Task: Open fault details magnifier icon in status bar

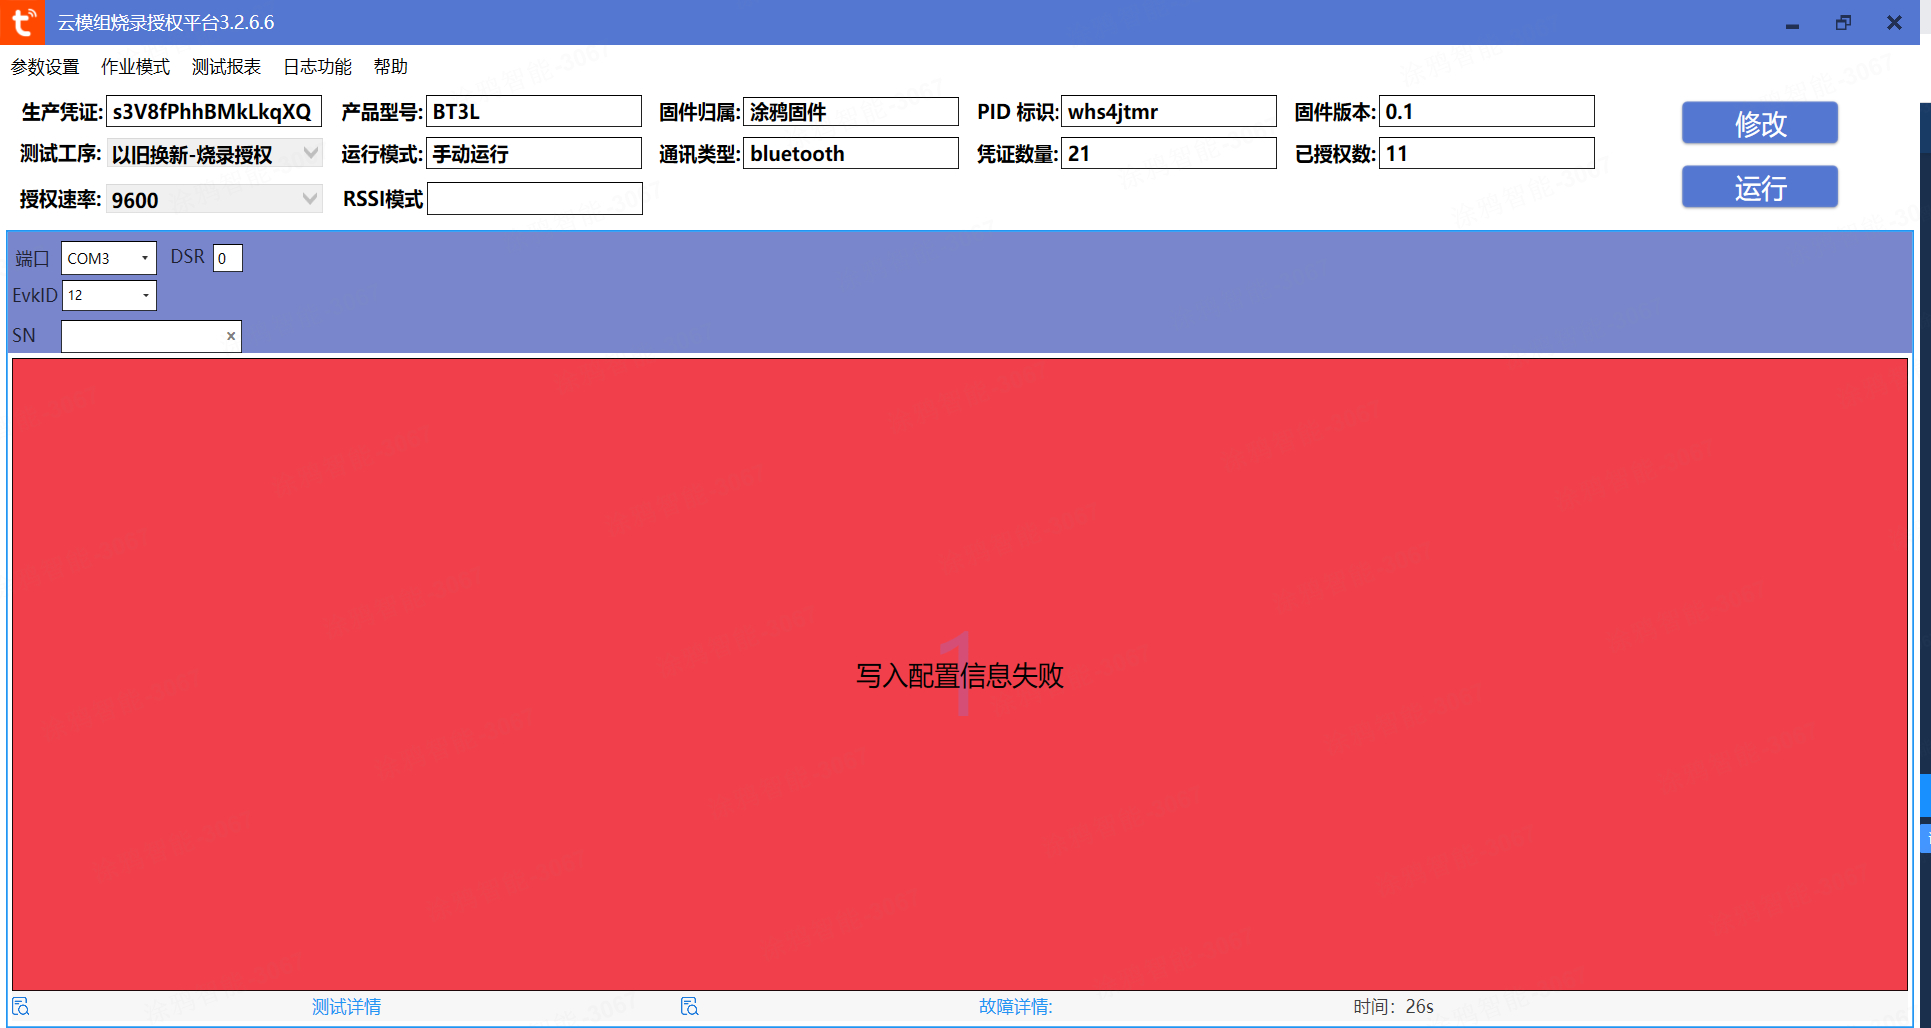Action: tap(689, 1006)
